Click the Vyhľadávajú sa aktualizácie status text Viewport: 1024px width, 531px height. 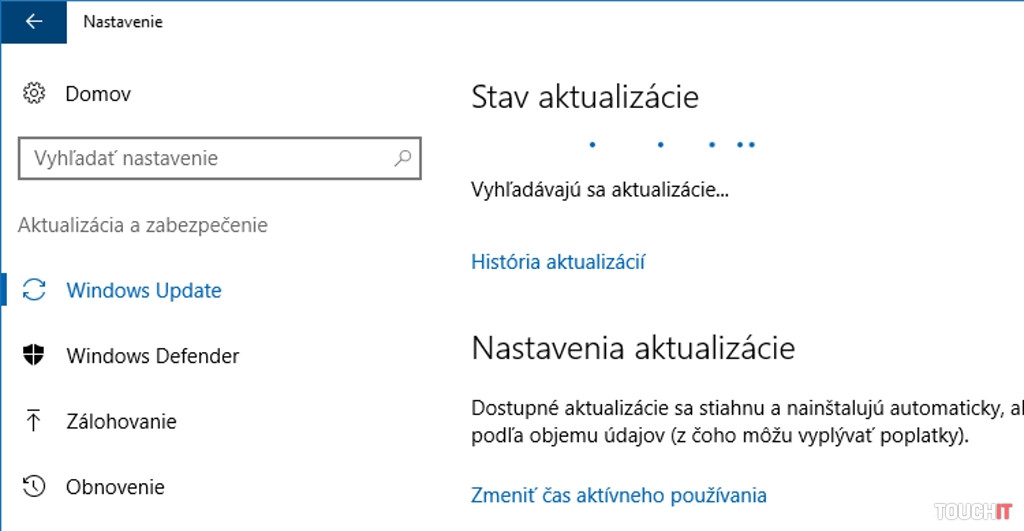600,188
